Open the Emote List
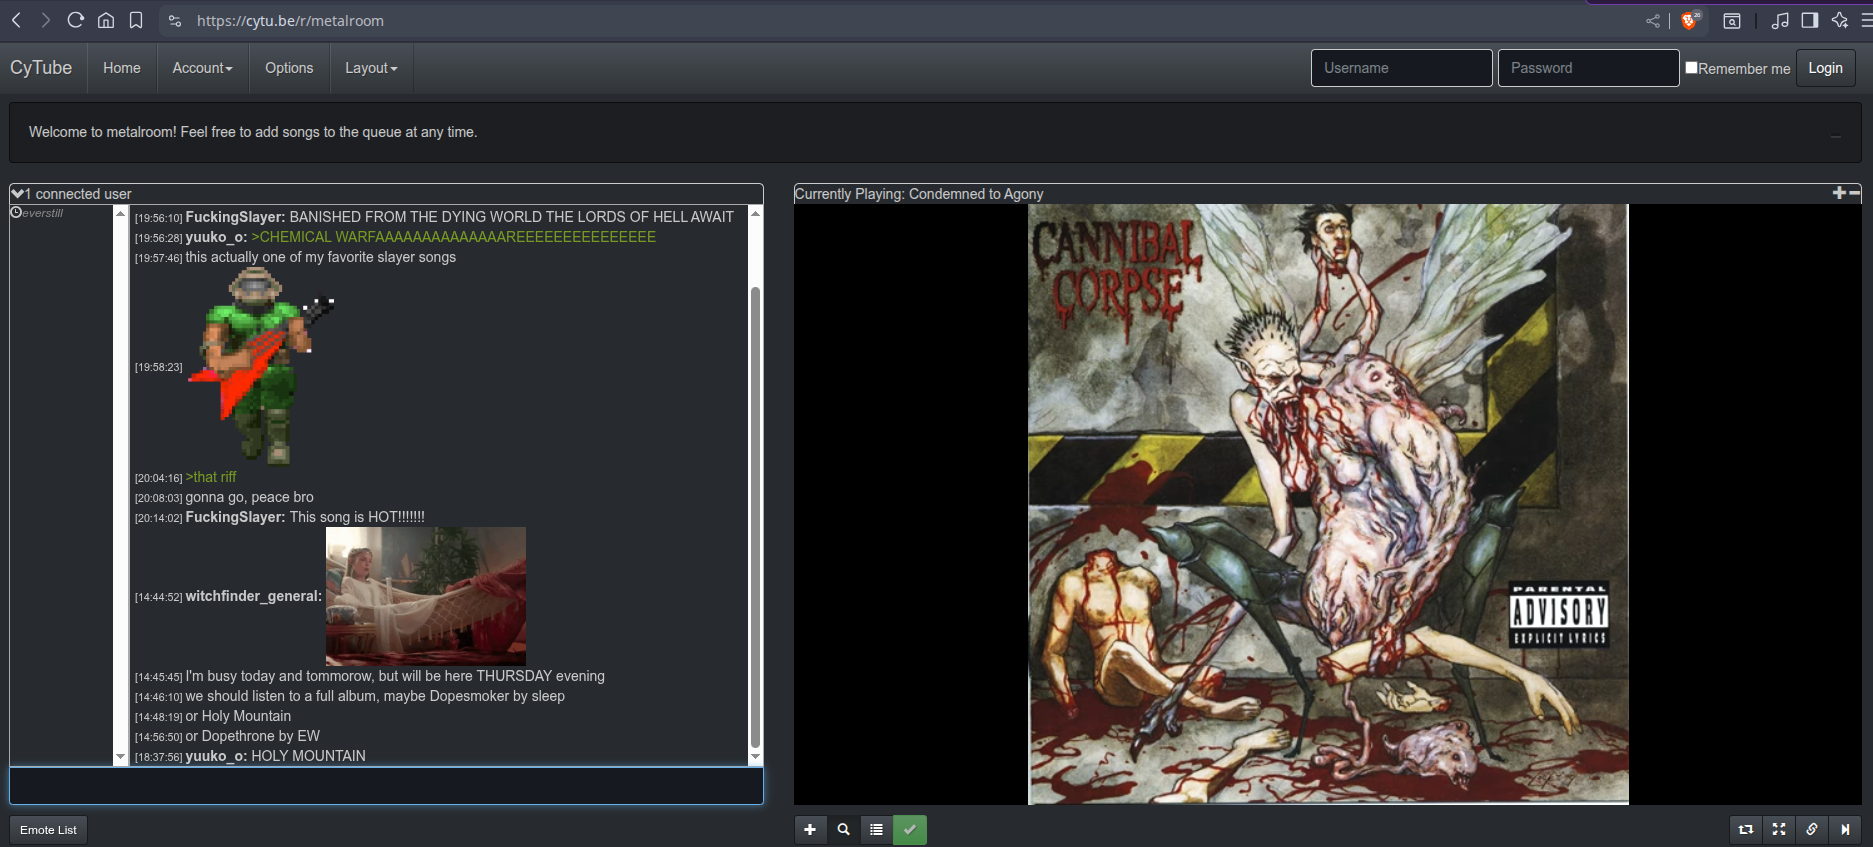Screen dimensions: 1873x847 (x=48, y=830)
